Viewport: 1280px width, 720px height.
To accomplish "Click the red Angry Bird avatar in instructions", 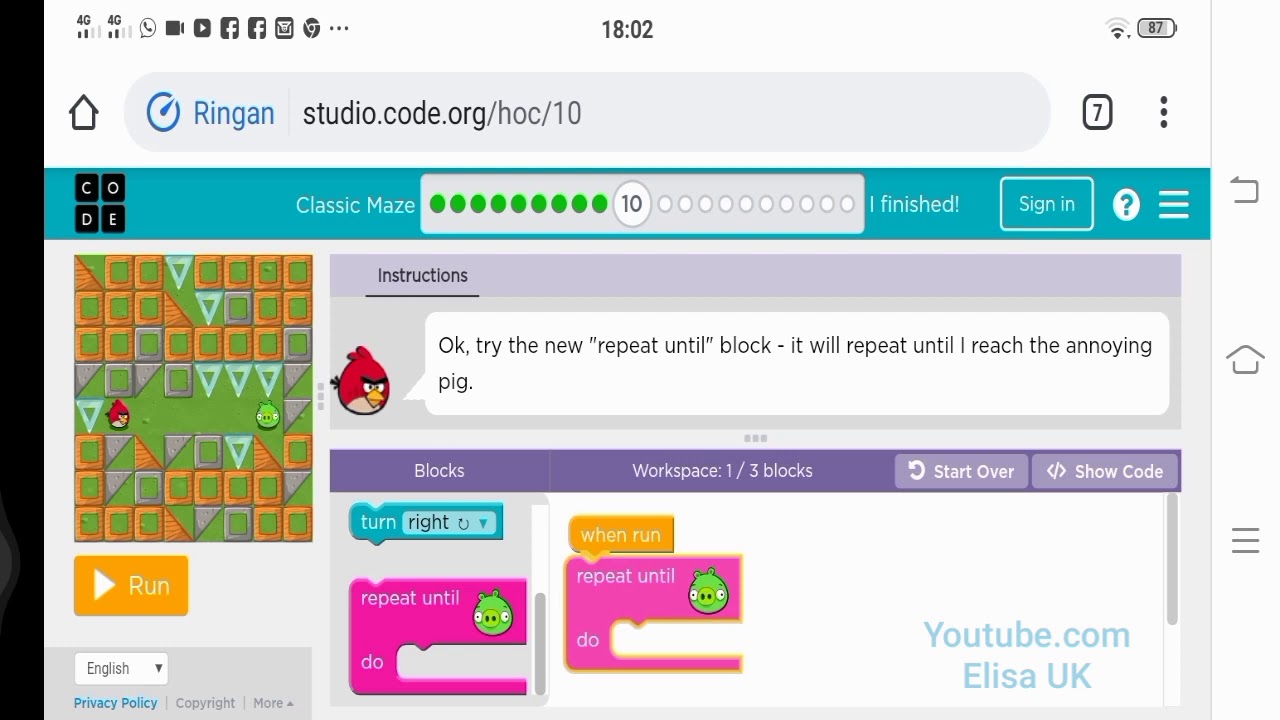I will [362, 380].
